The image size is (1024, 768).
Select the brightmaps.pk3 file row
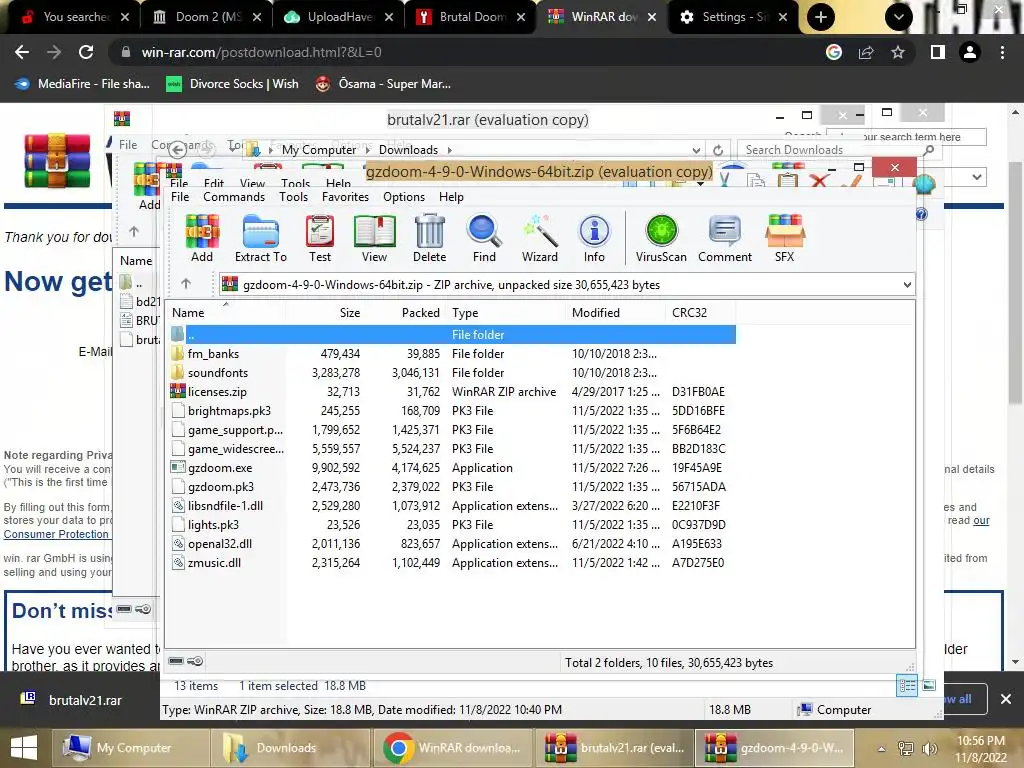tap(452, 410)
